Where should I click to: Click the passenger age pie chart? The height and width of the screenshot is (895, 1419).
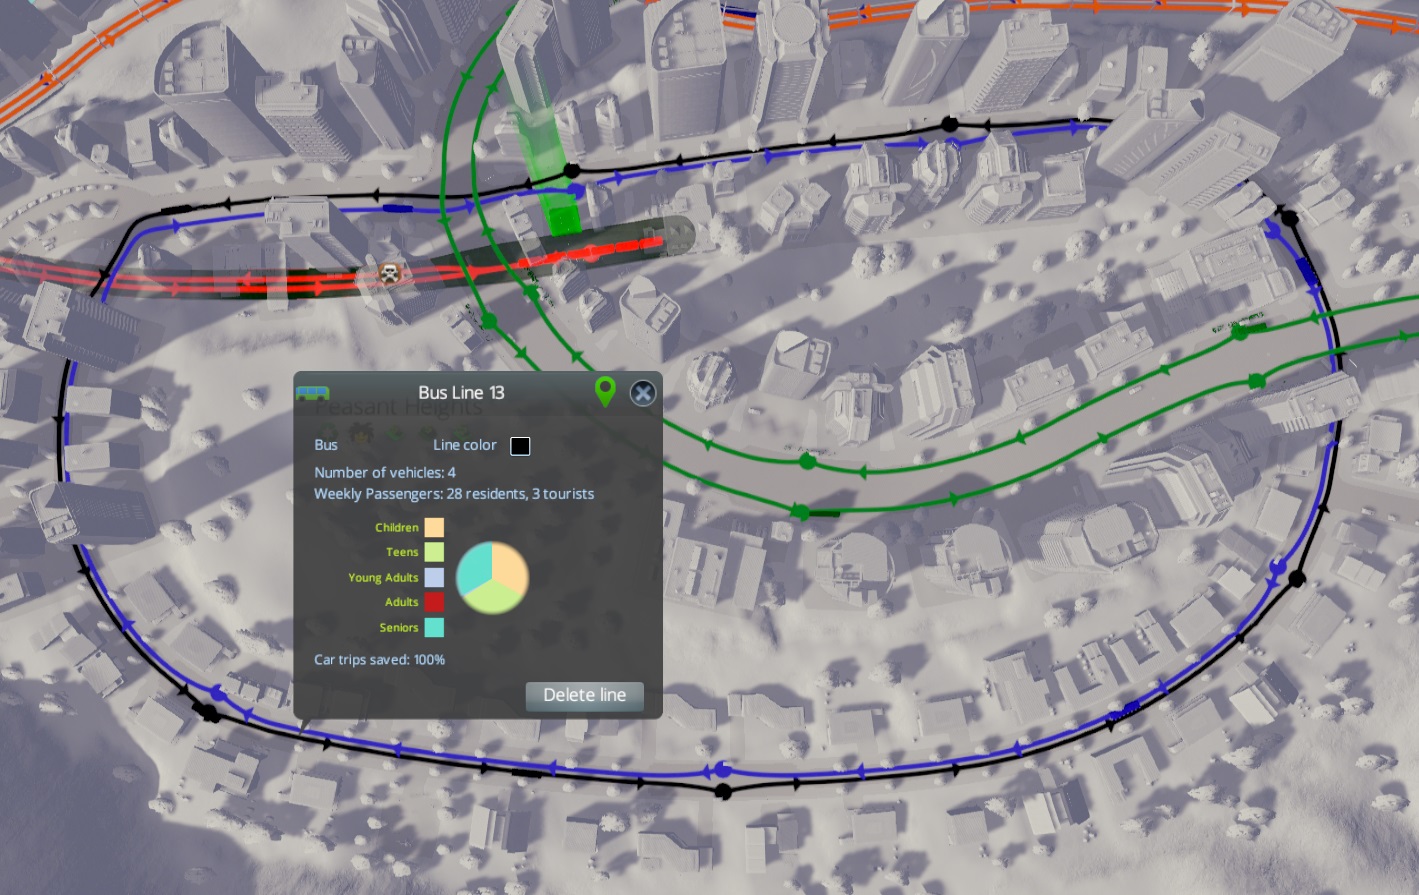tap(492, 578)
